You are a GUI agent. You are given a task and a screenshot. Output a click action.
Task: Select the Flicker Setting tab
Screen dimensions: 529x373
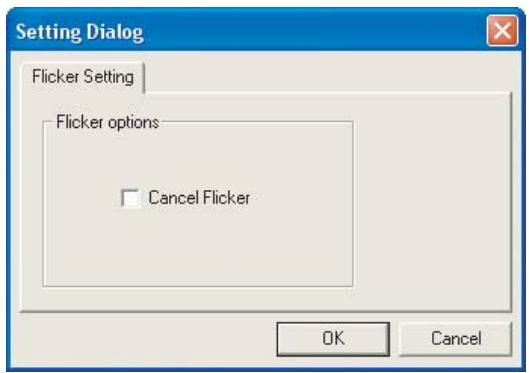click(83, 77)
